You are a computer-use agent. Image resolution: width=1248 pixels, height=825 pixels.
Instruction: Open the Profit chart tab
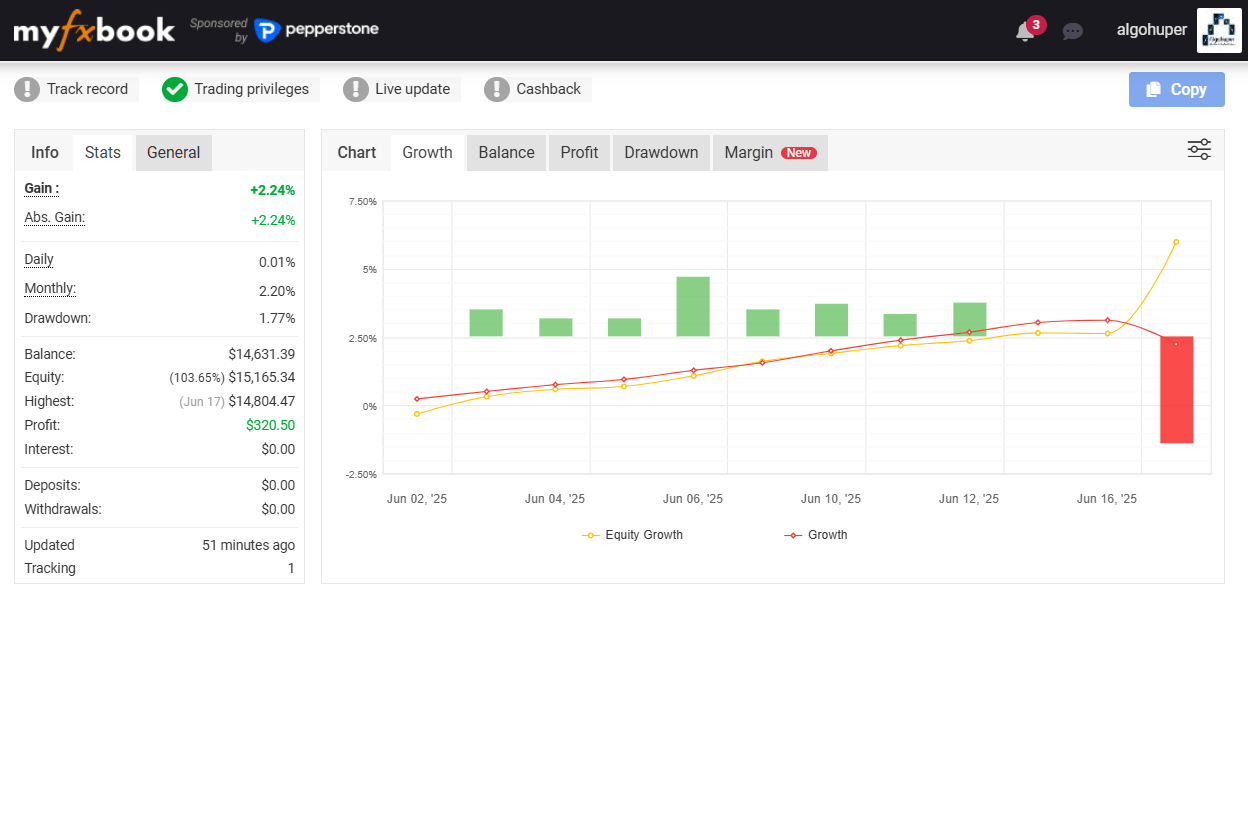point(579,152)
